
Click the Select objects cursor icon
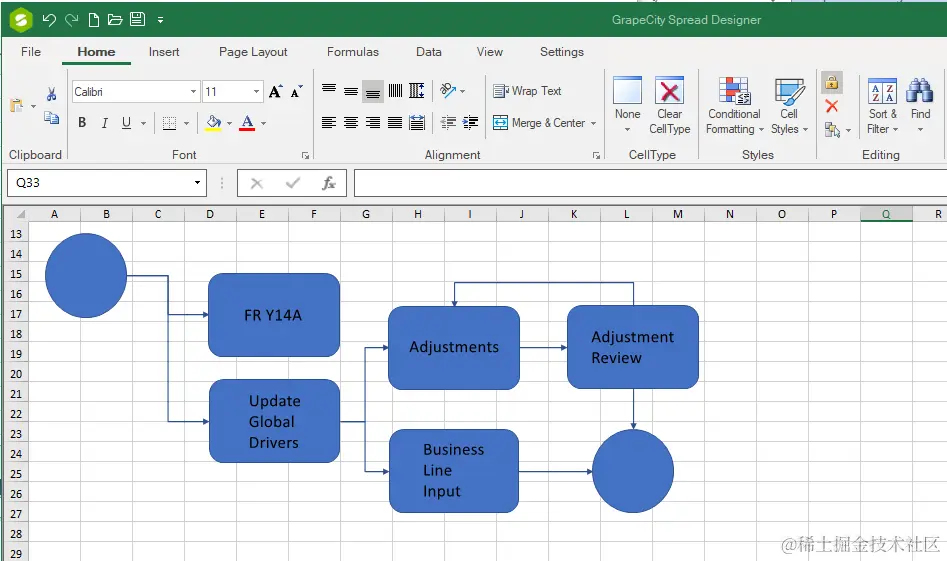coord(832,130)
